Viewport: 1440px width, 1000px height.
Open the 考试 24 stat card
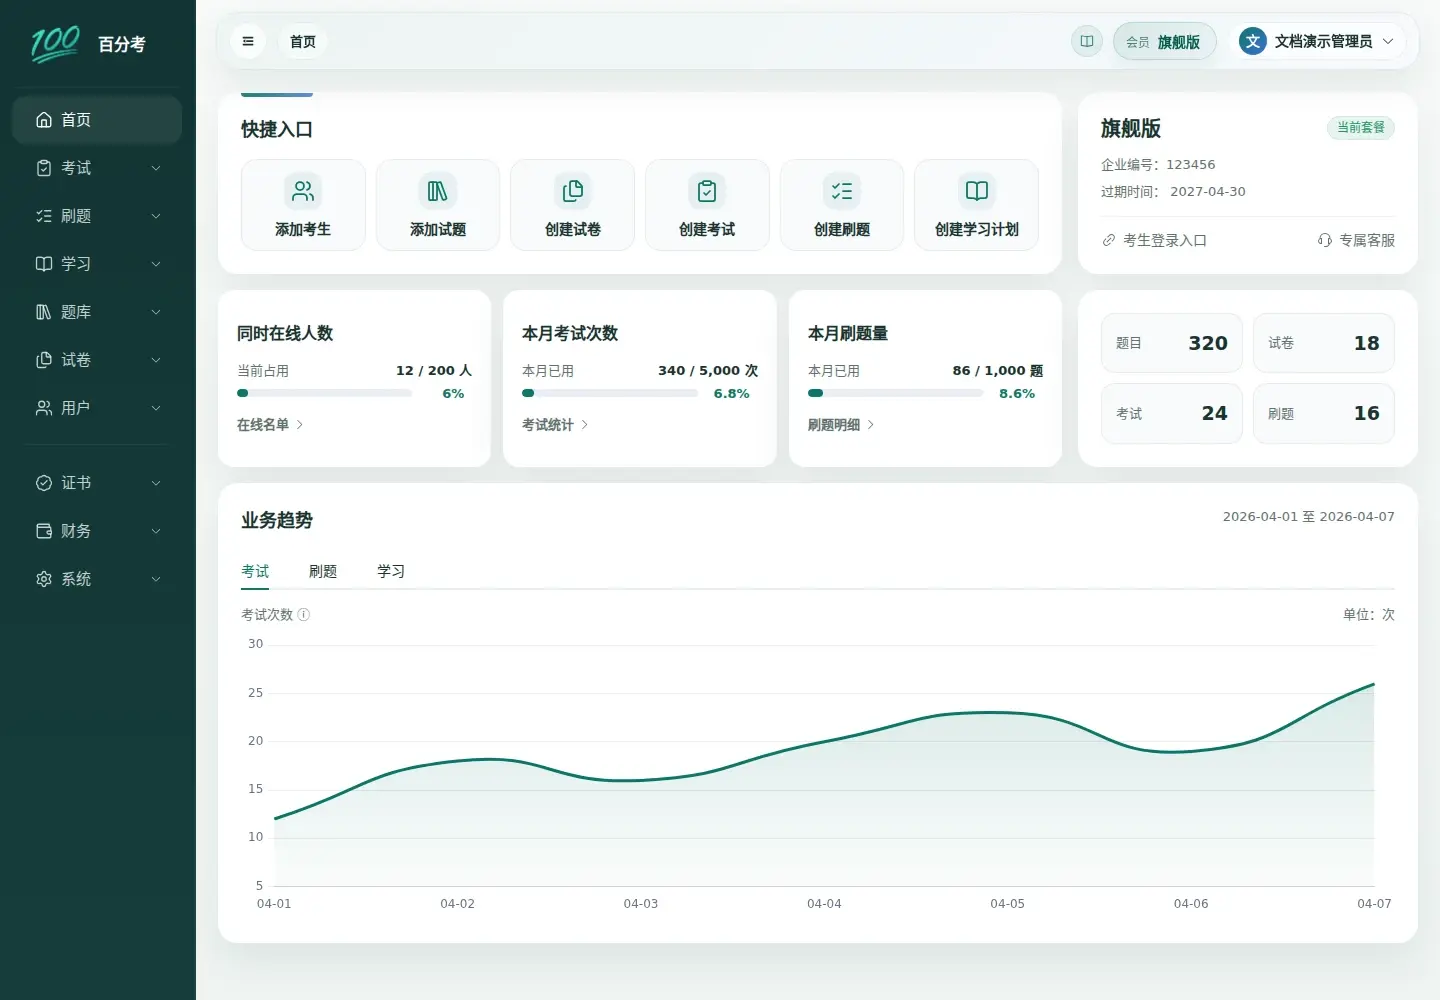1172,413
